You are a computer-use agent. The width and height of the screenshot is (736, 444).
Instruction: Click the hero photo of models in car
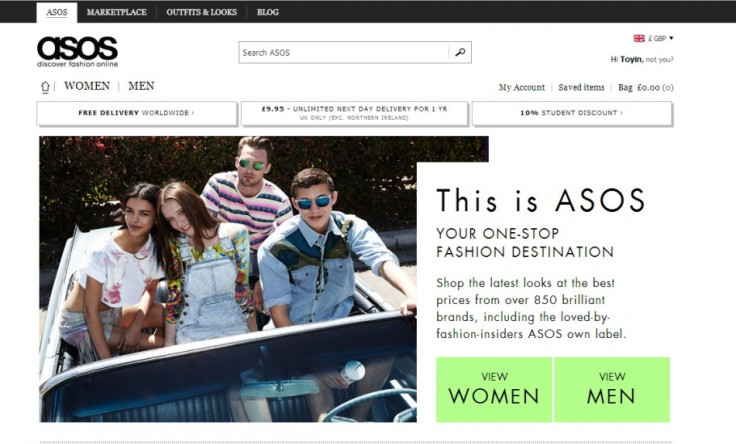[228, 279]
